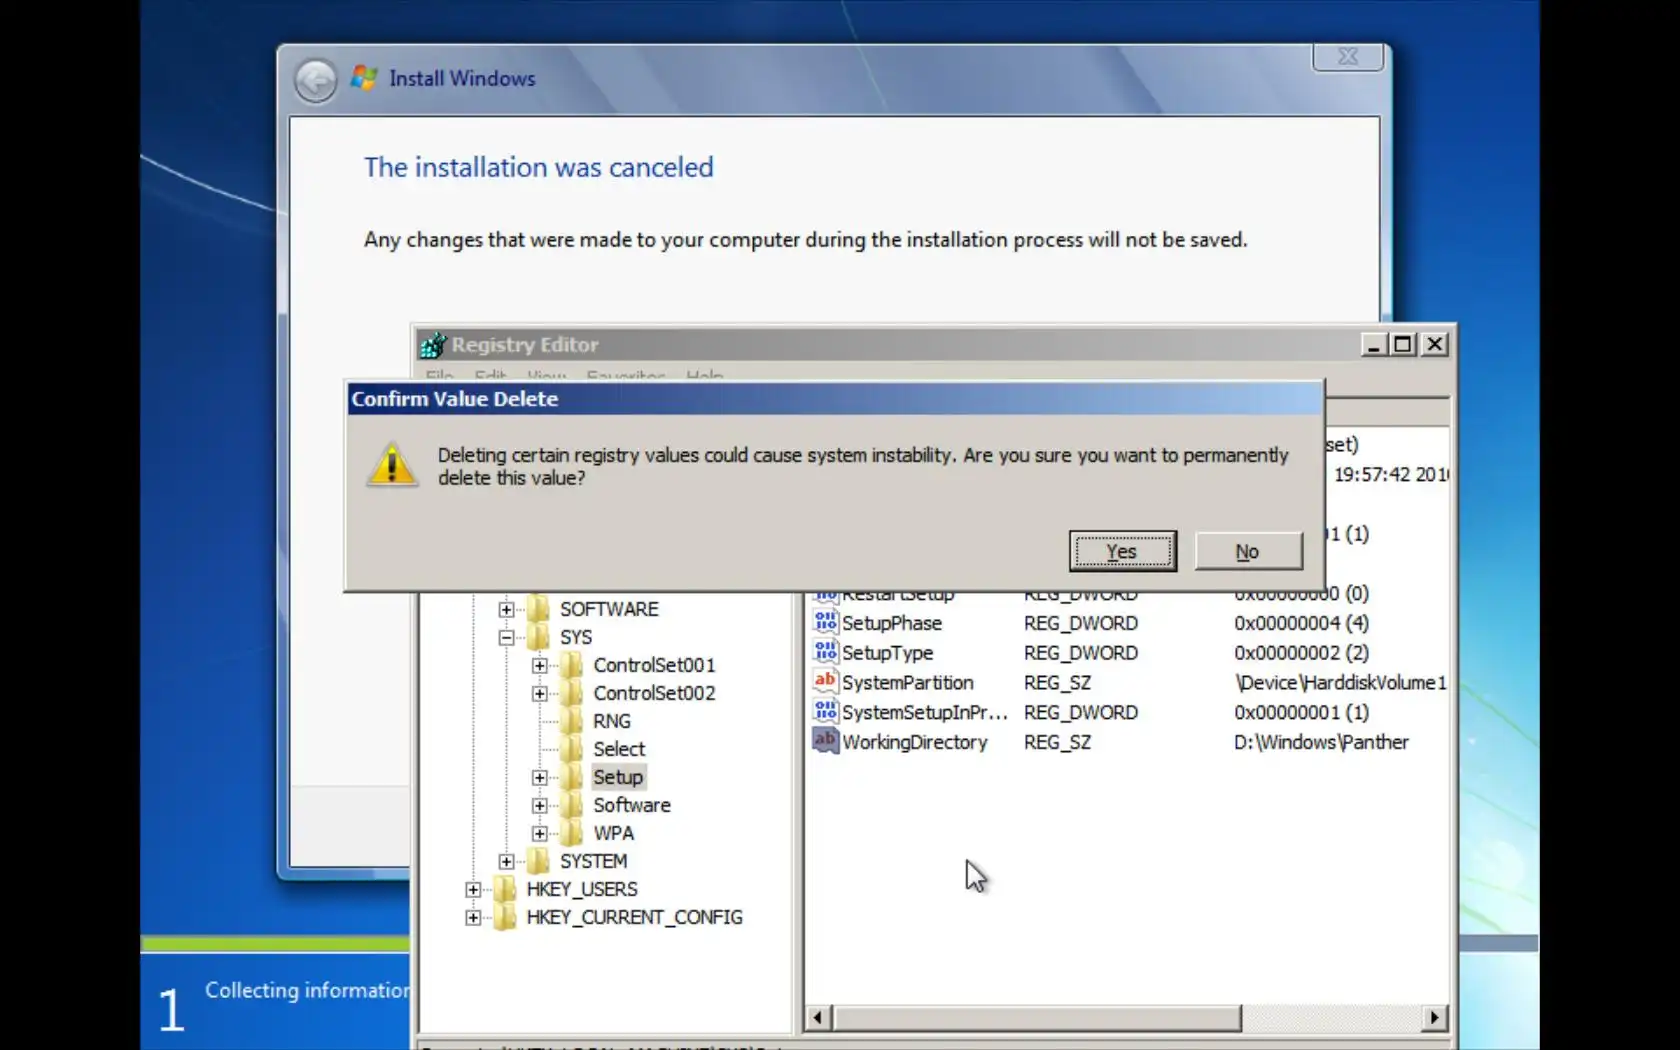Click the right arrow of the horizontal scrollbar
Screen dimensions: 1680x1050
(1435, 1017)
